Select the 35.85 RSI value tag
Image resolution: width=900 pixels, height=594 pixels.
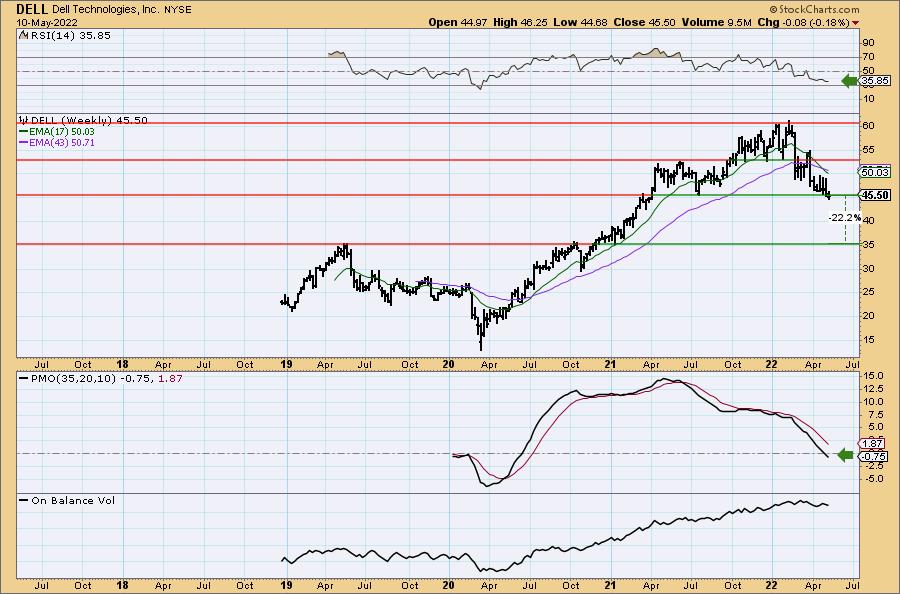coord(875,81)
